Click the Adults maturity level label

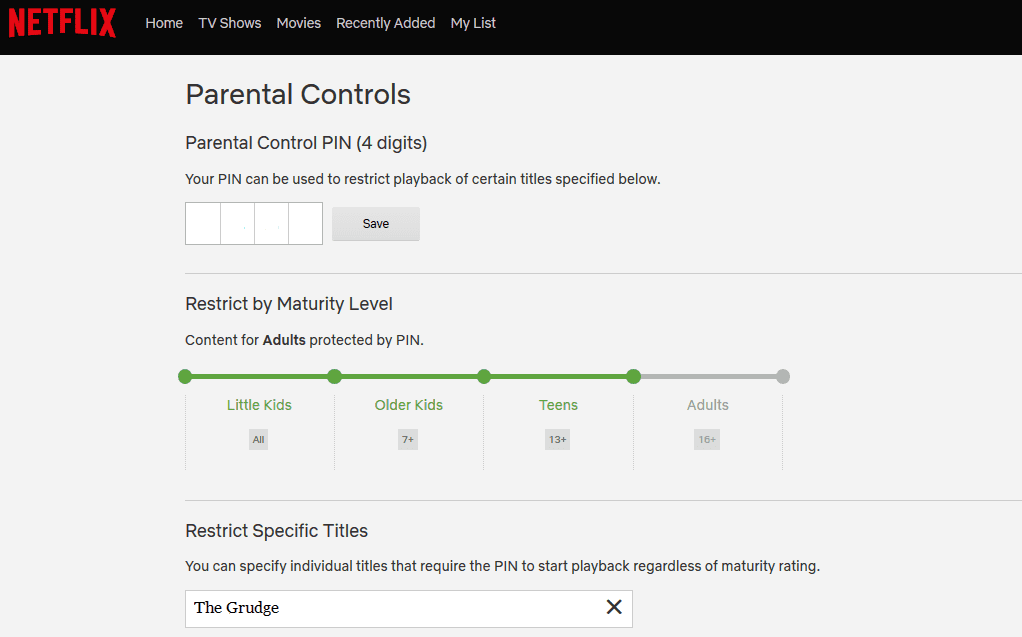tap(708, 405)
